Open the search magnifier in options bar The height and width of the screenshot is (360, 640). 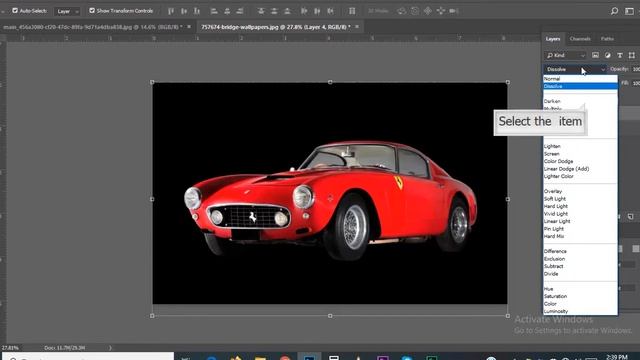(614, 11)
